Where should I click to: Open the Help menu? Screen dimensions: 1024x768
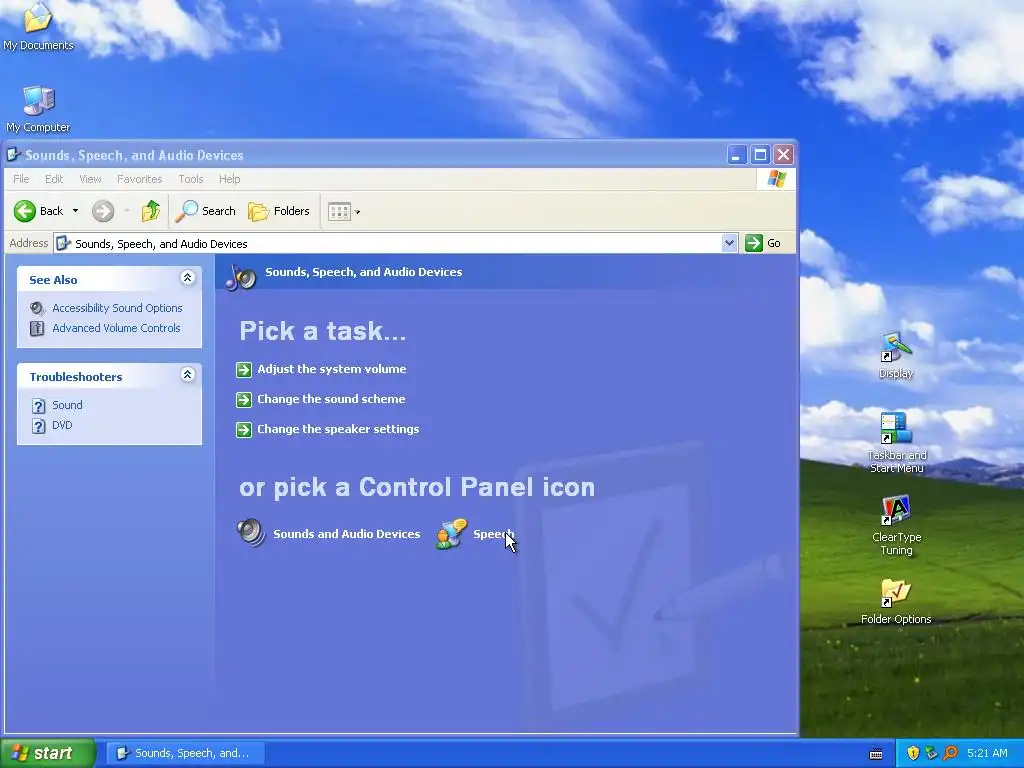click(229, 179)
